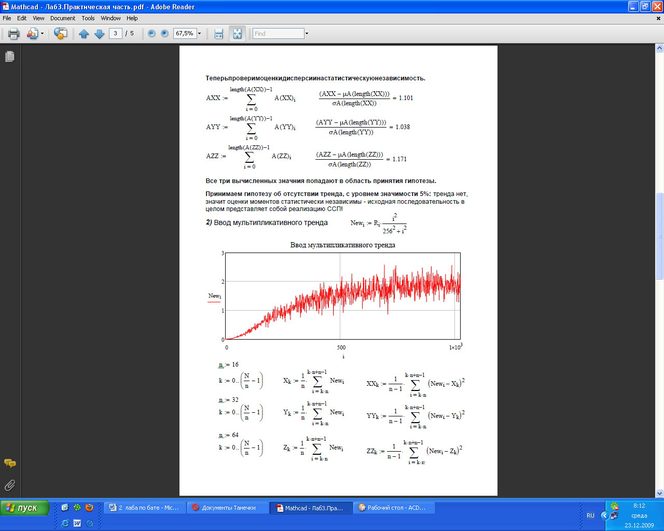Click the Mathcad - Лаб3 taskbar button

point(311,508)
